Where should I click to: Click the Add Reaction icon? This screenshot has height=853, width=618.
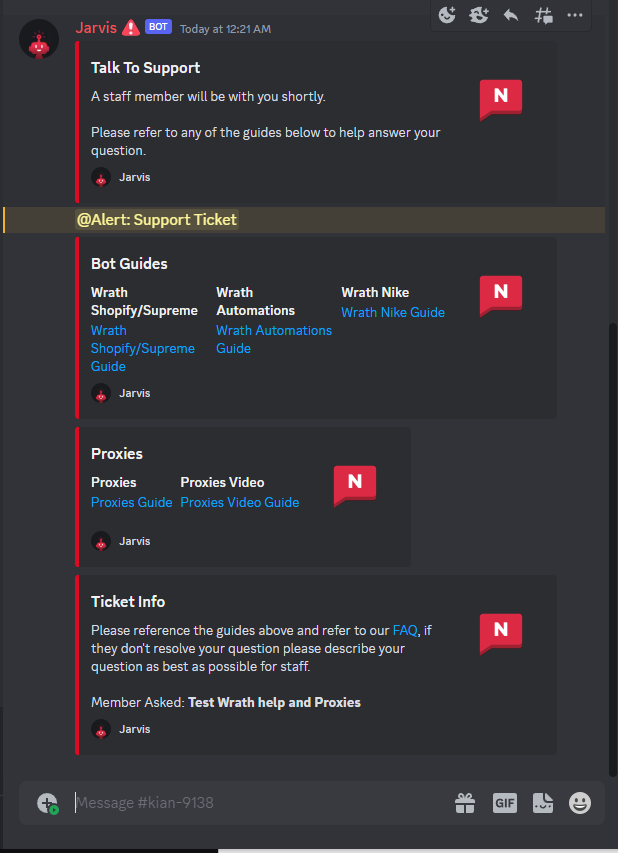click(x=448, y=15)
